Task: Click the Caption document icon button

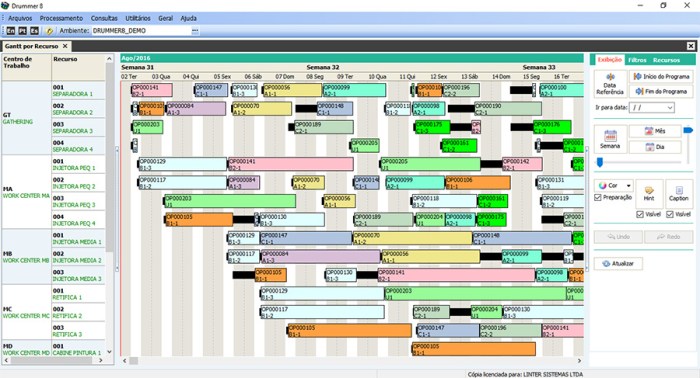Action: (x=679, y=194)
